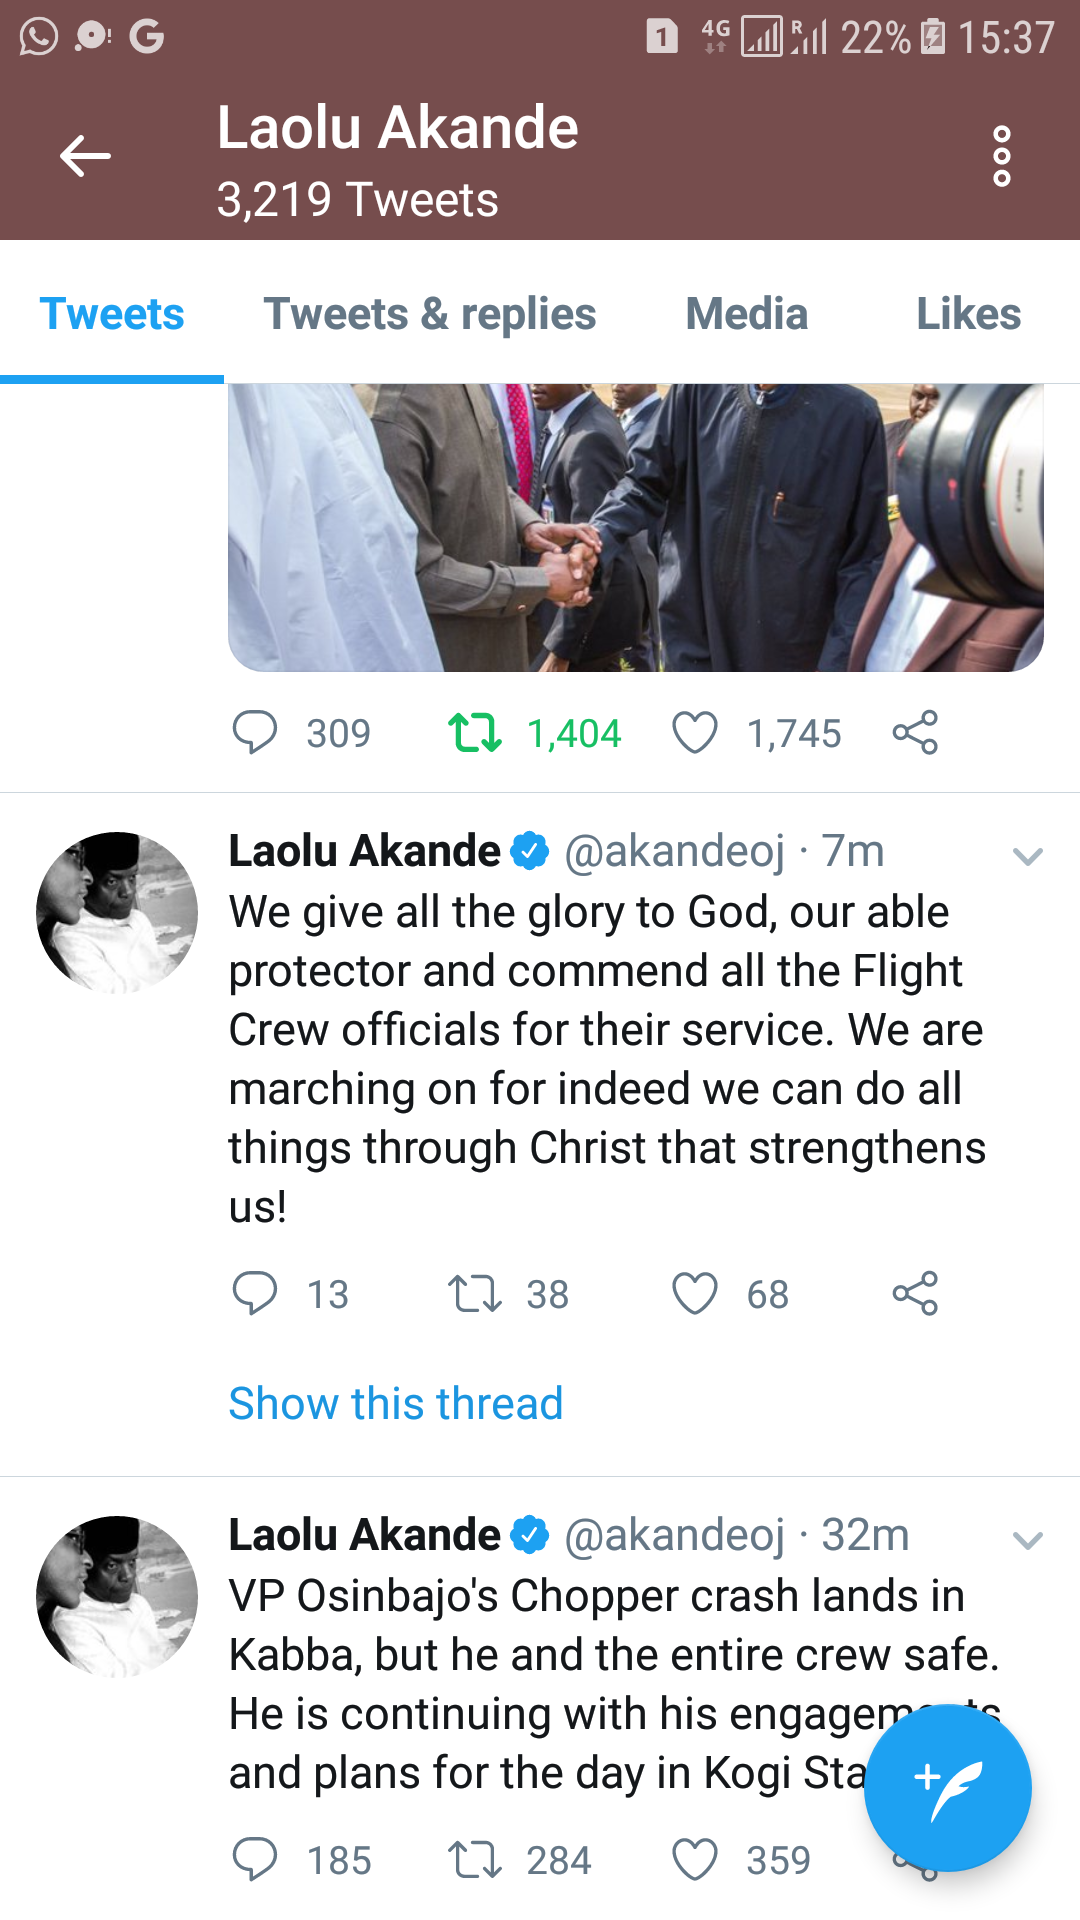Share the photo tweet with 1,745 likes
This screenshot has height=1920, width=1080.
click(915, 732)
